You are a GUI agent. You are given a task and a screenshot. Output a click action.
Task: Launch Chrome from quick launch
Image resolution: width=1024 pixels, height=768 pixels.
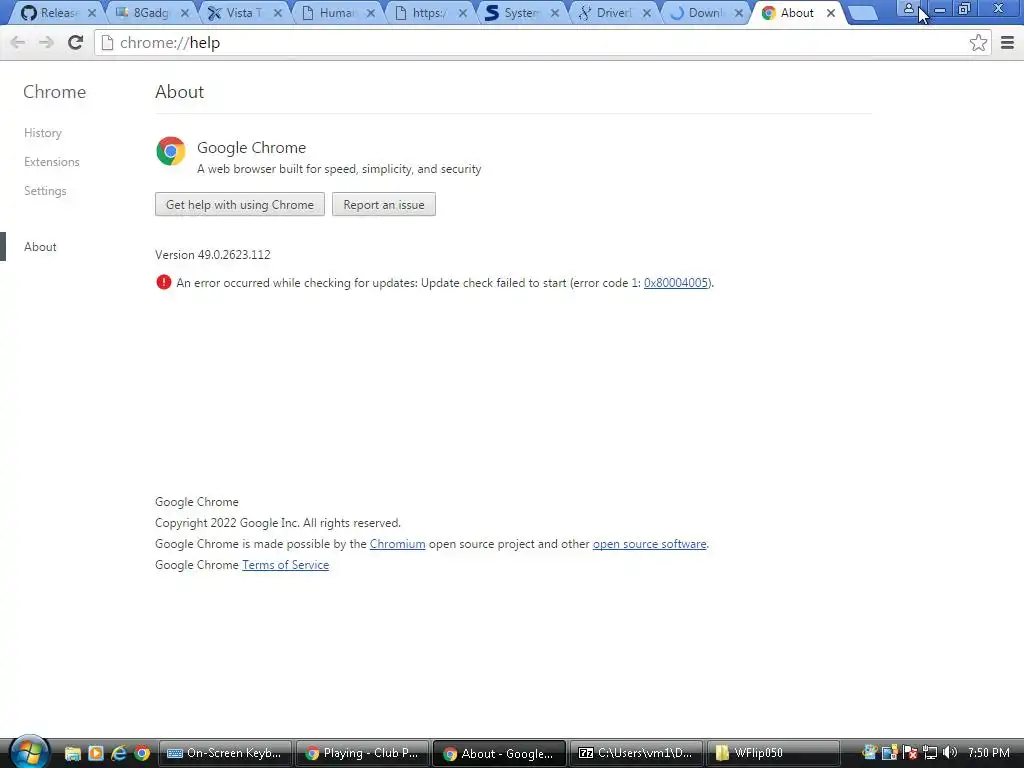[x=142, y=754]
